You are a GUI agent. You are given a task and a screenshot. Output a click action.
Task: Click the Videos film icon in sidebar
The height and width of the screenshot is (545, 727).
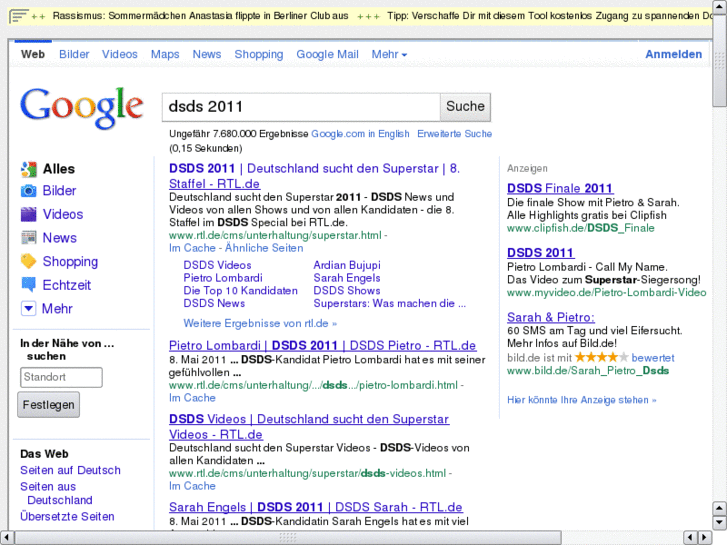28,214
